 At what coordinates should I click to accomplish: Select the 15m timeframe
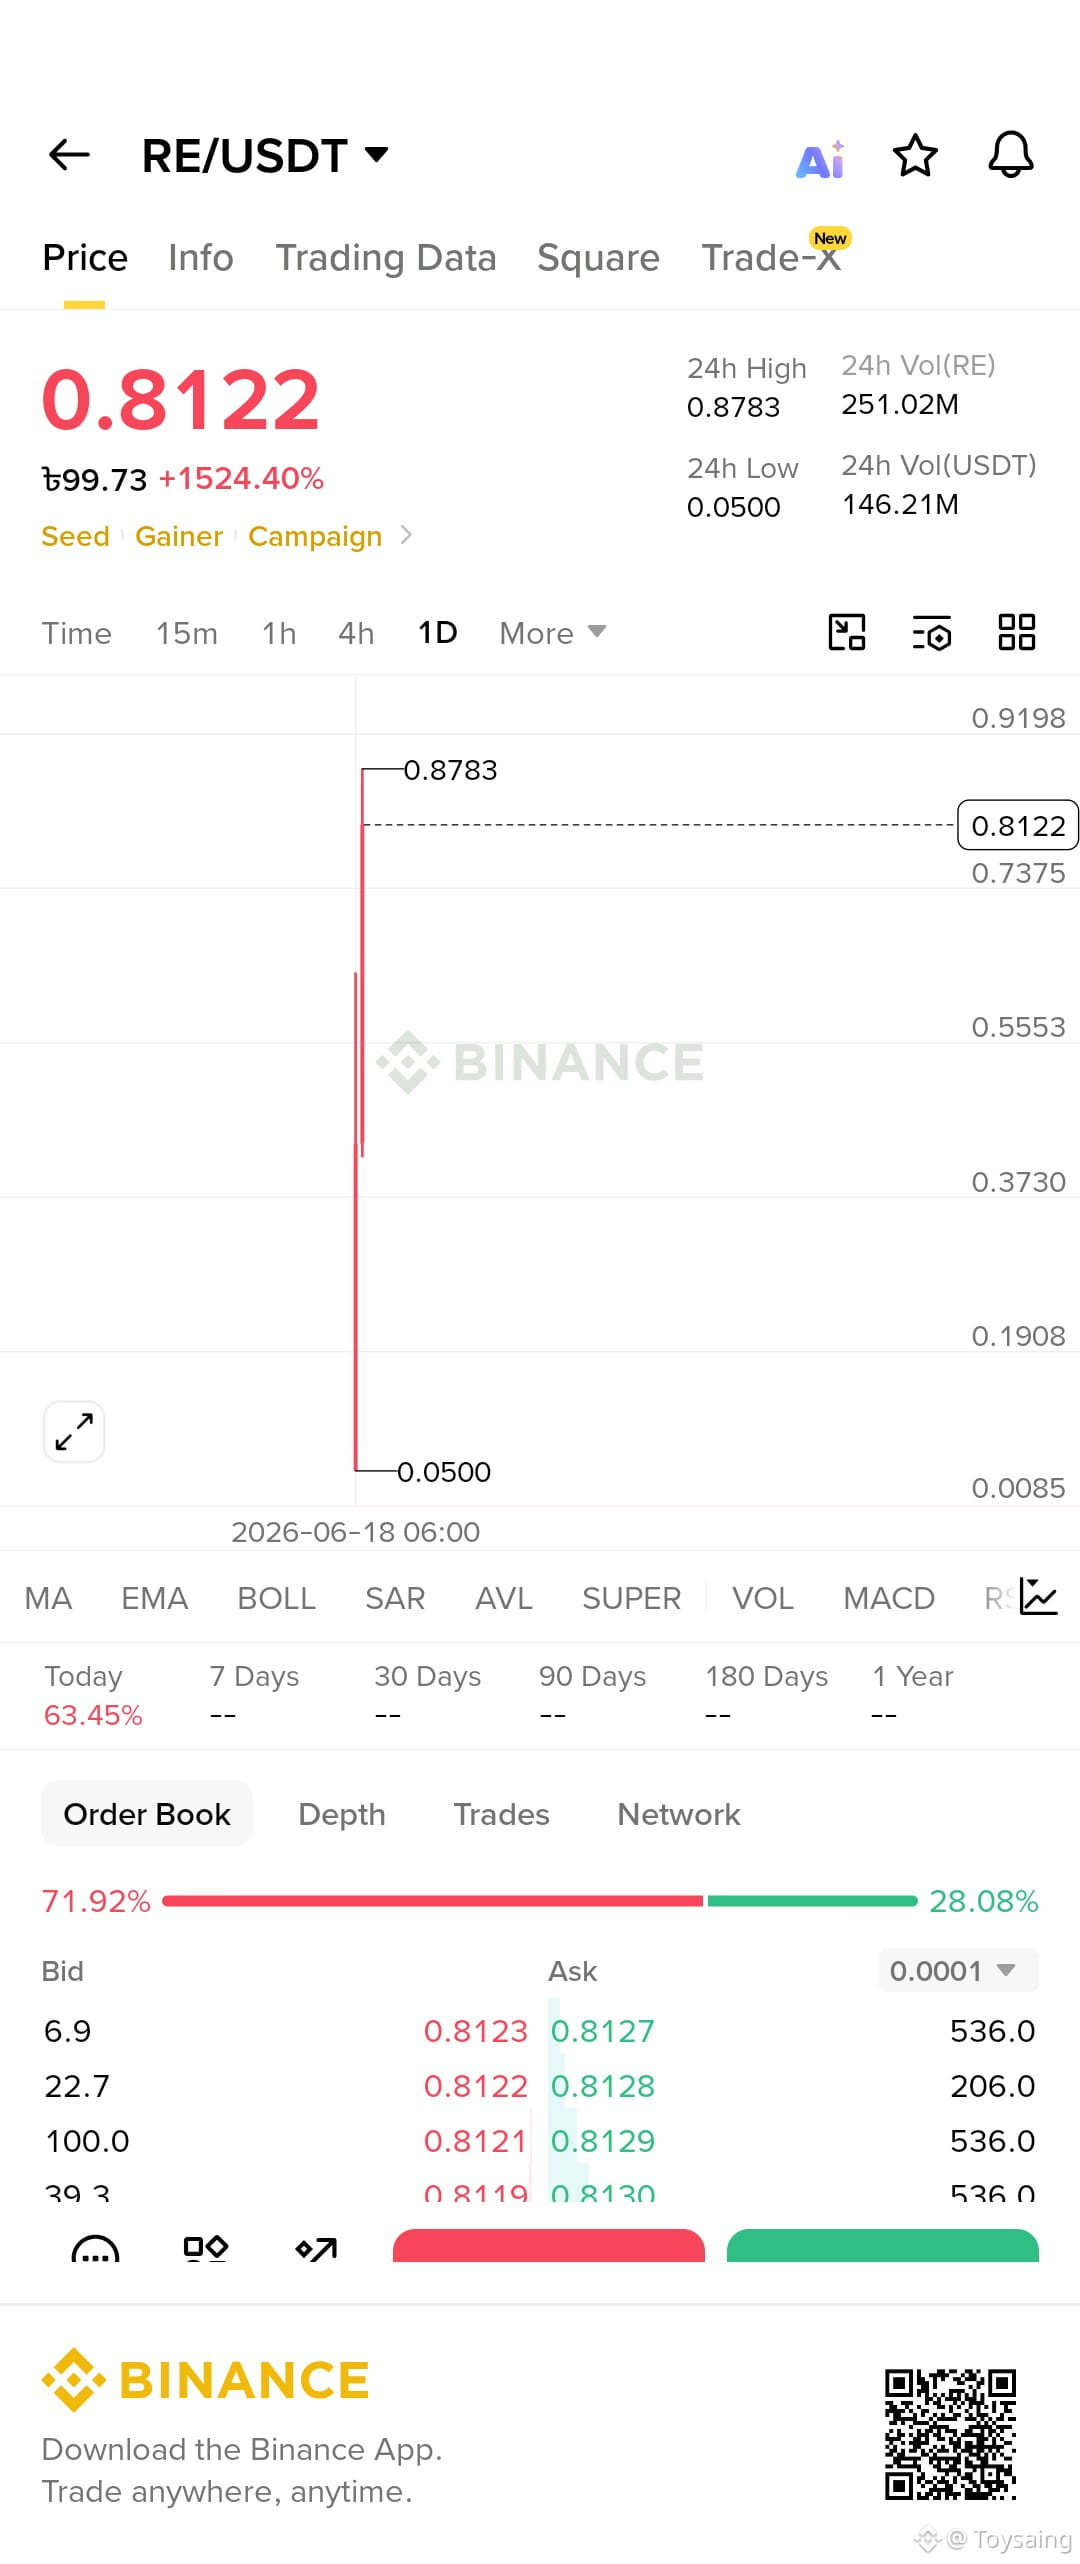click(187, 633)
